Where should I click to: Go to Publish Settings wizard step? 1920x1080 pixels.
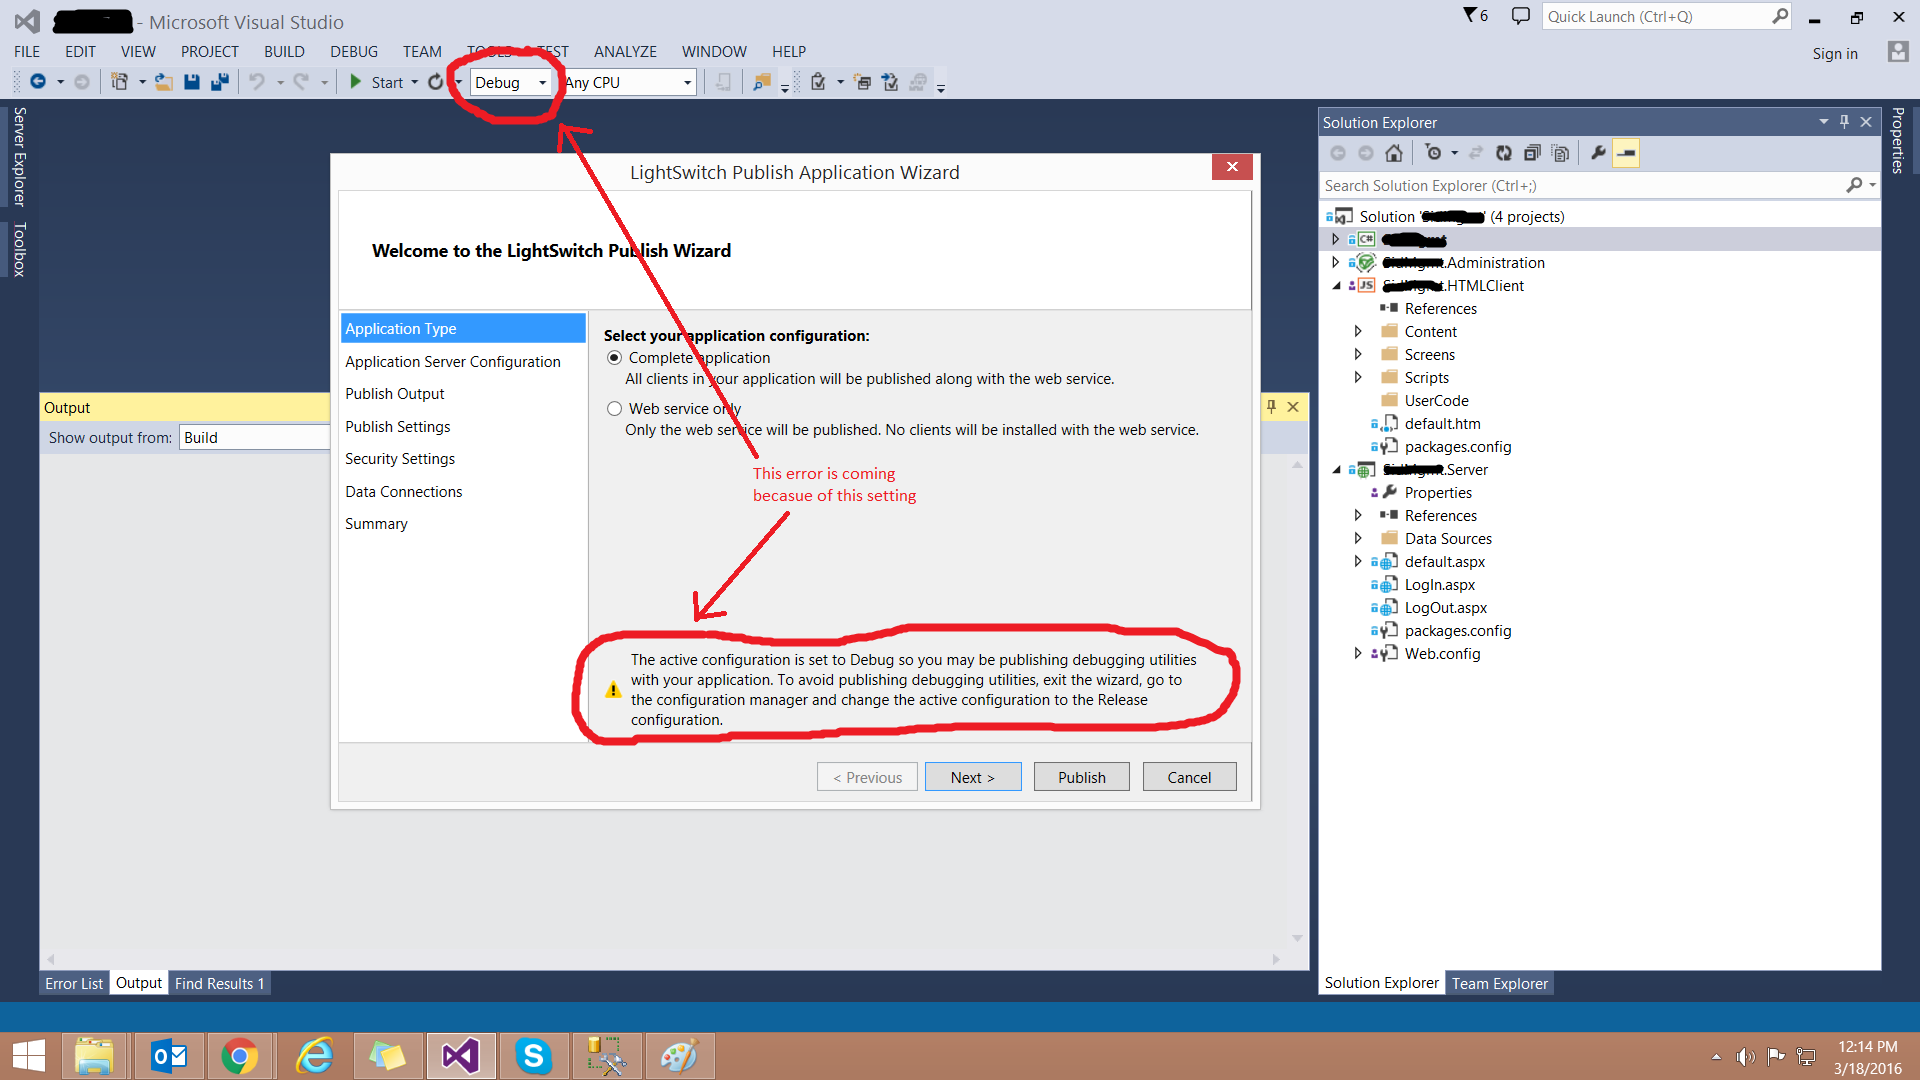click(398, 426)
